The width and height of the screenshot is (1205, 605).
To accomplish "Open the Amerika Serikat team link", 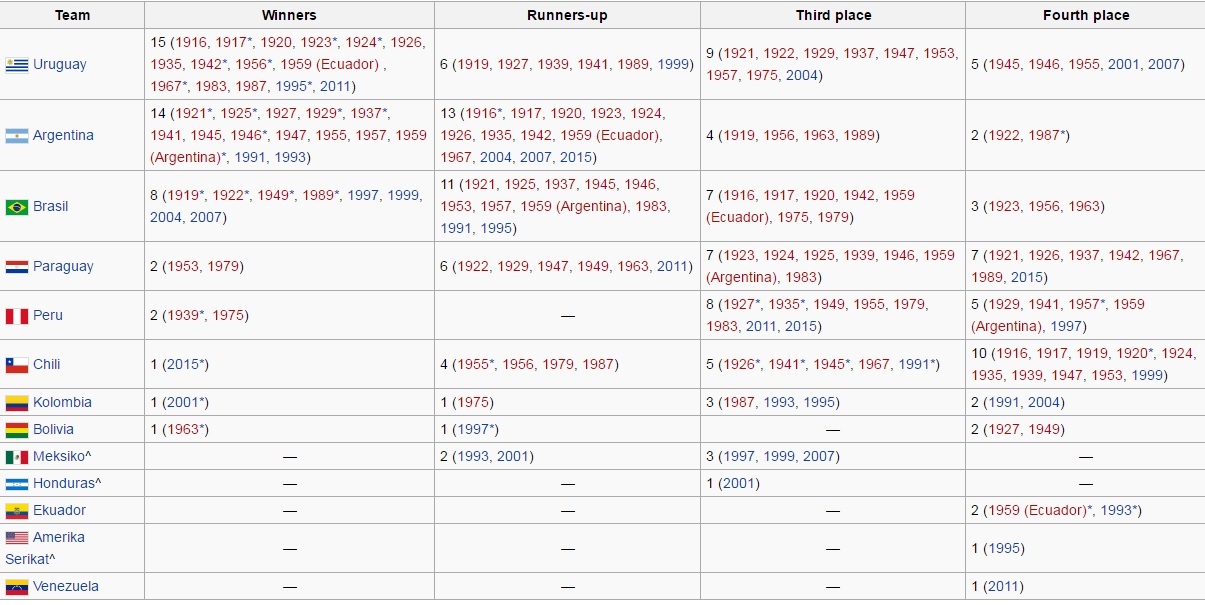I will [x=45, y=548].
